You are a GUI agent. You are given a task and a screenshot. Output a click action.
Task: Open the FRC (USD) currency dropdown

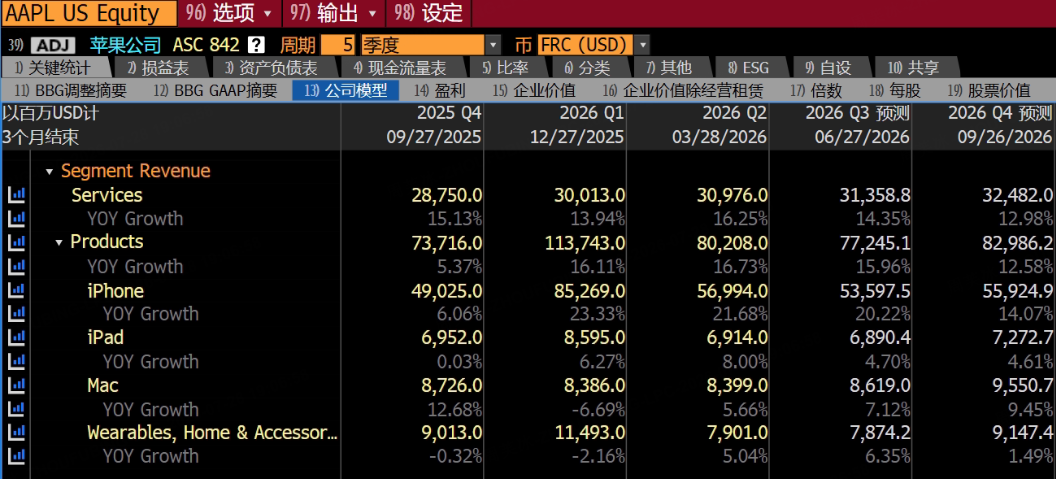point(593,45)
